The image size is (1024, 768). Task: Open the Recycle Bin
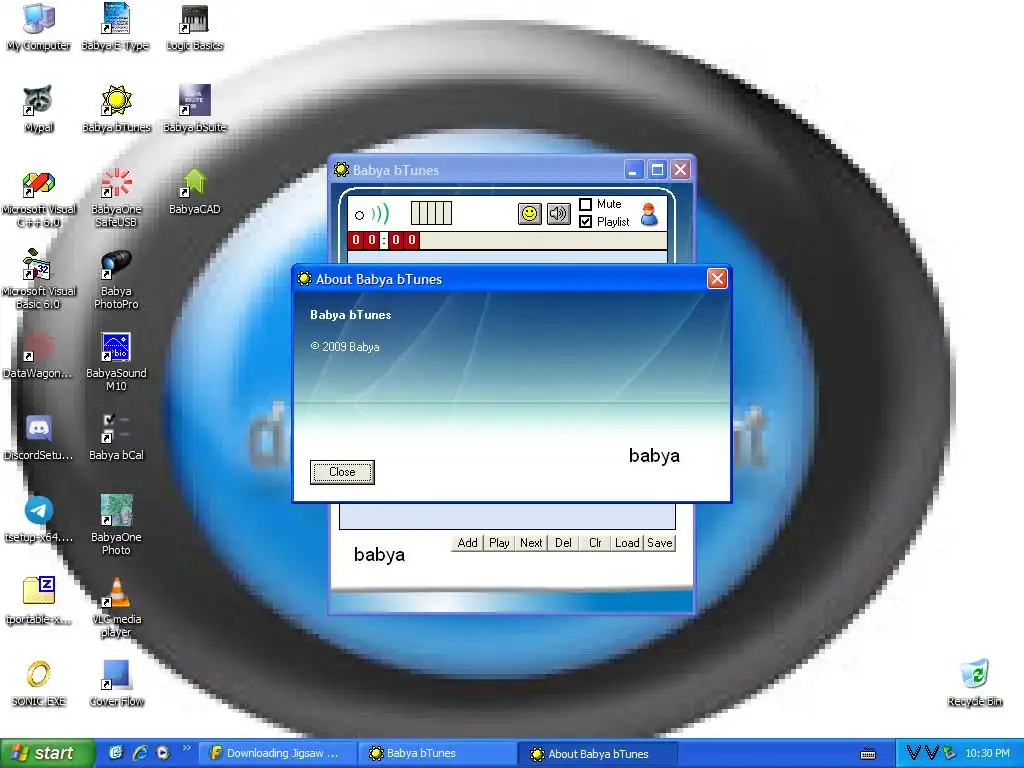(x=974, y=683)
